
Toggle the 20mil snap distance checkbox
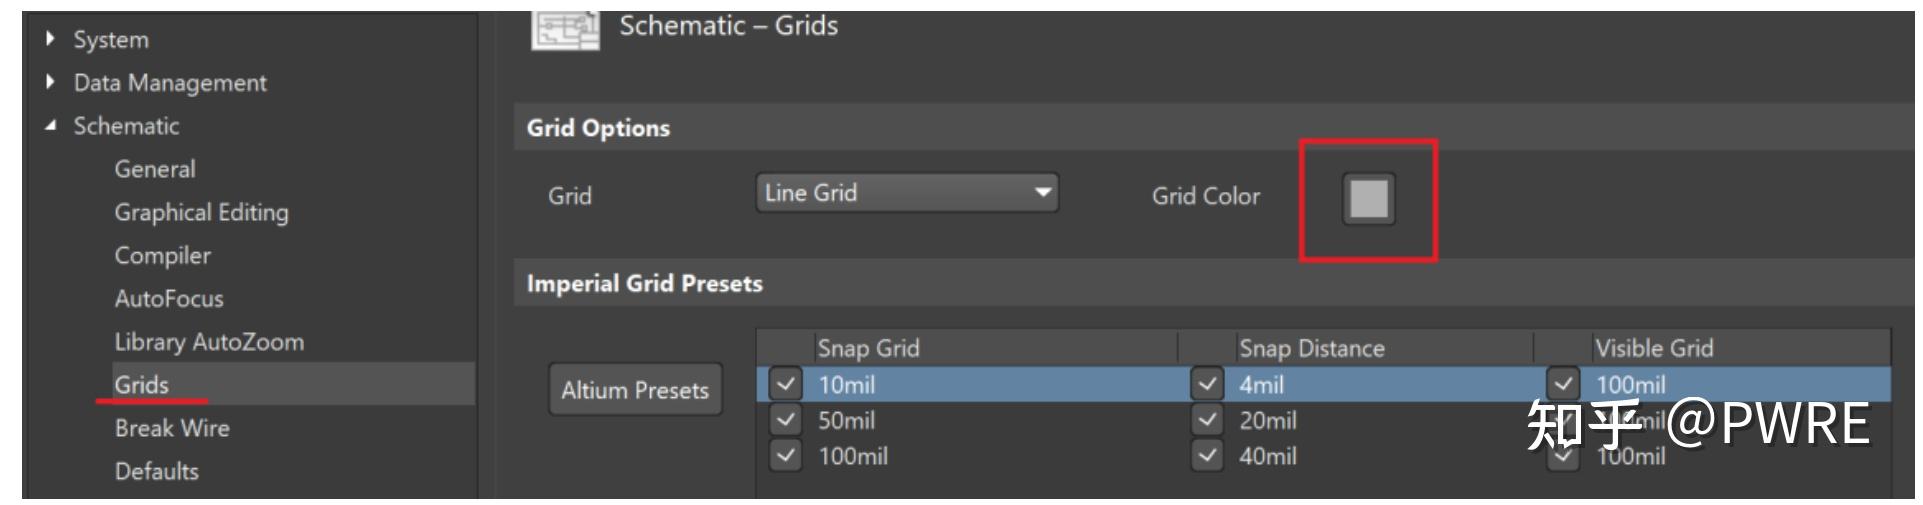[x=1207, y=421]
